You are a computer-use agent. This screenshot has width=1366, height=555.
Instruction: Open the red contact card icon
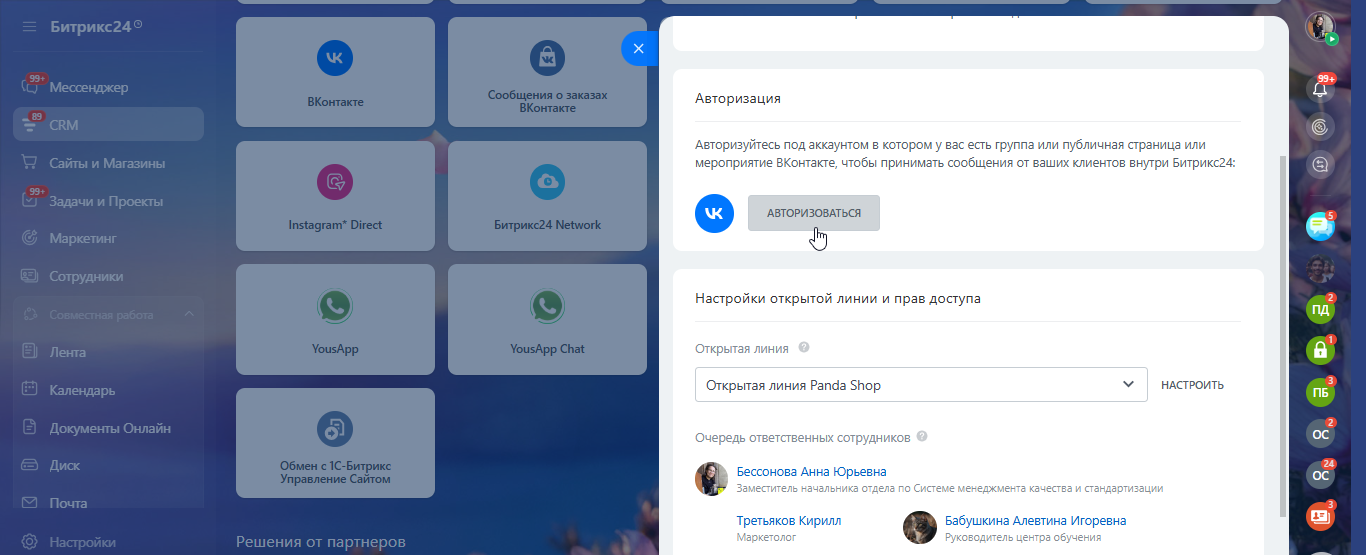(x=1320, y=516)
